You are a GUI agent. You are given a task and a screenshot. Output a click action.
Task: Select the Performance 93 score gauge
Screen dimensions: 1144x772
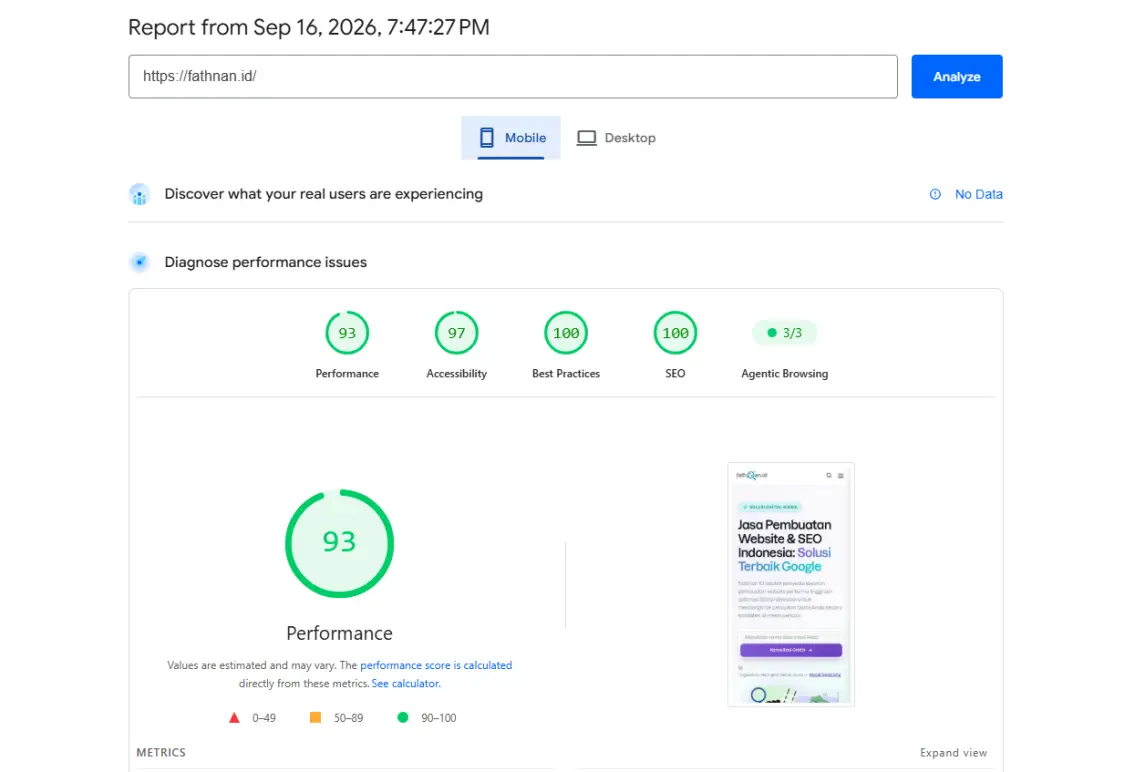pyautogui.click(x=347, y=333)
